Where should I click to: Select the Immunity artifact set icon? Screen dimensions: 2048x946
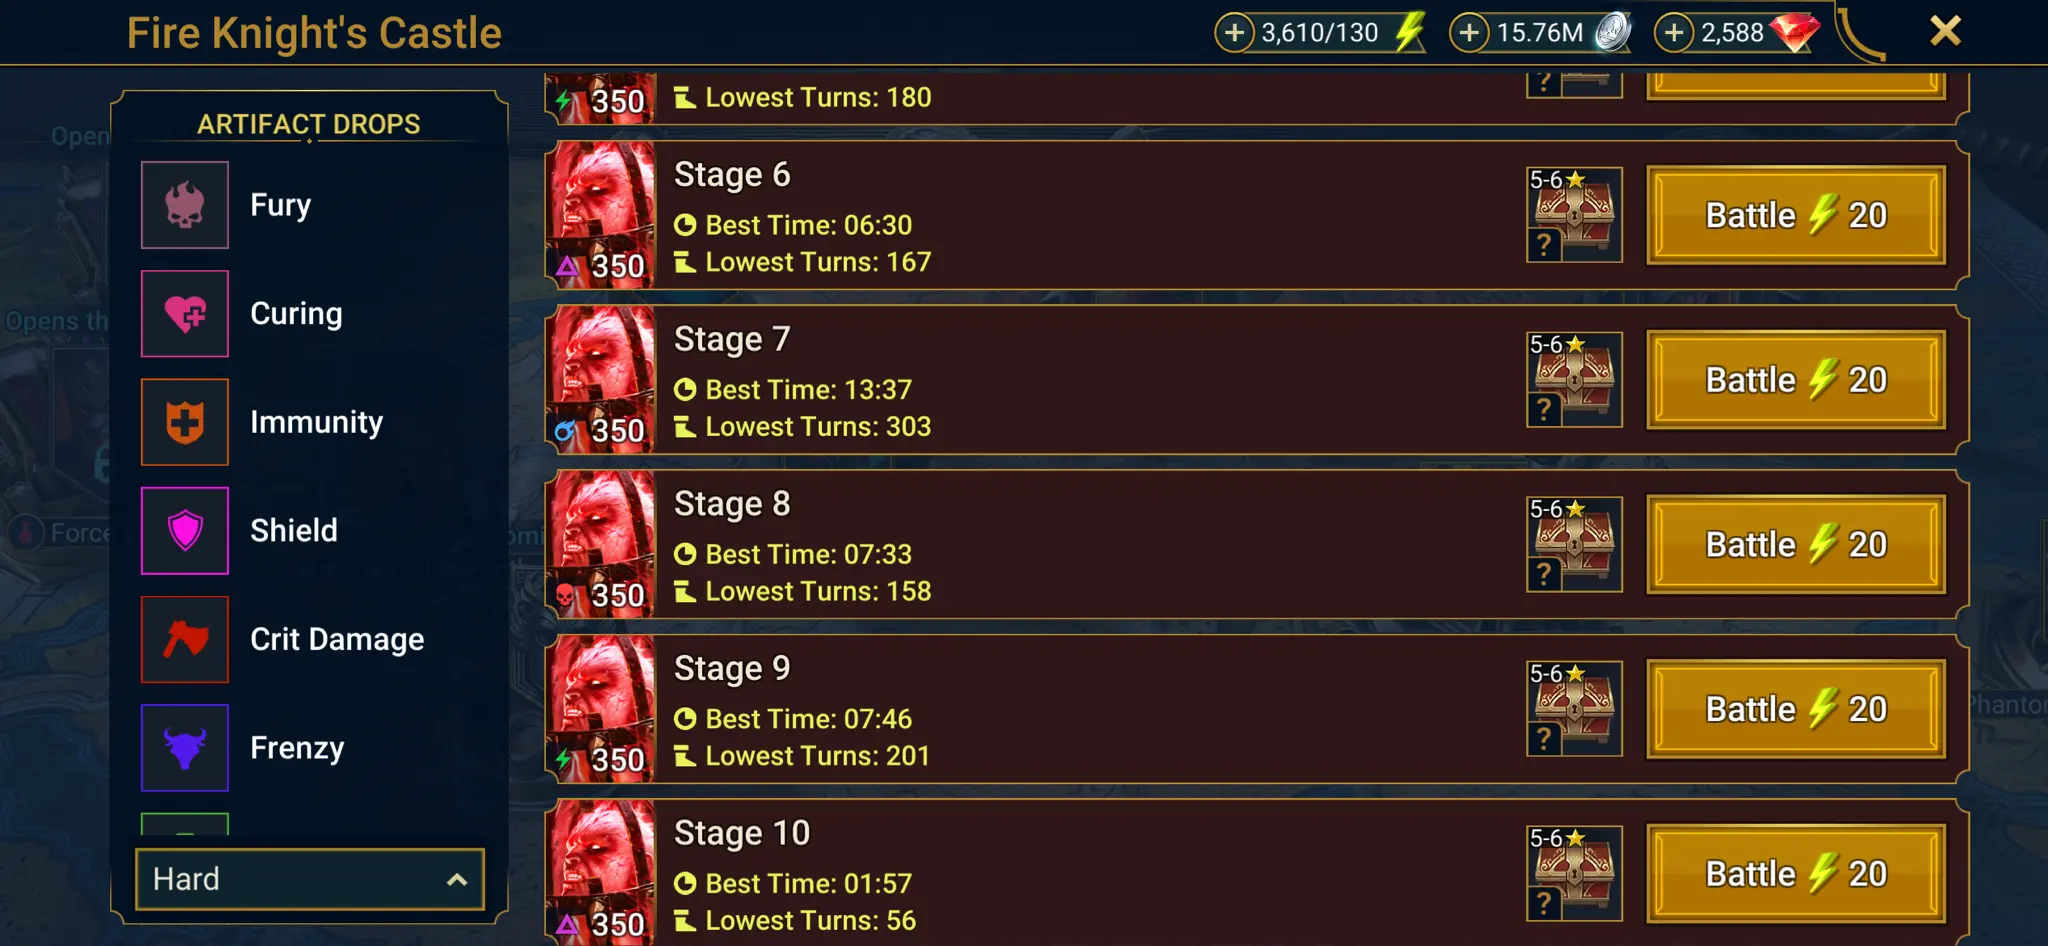[x=185, y=422]
